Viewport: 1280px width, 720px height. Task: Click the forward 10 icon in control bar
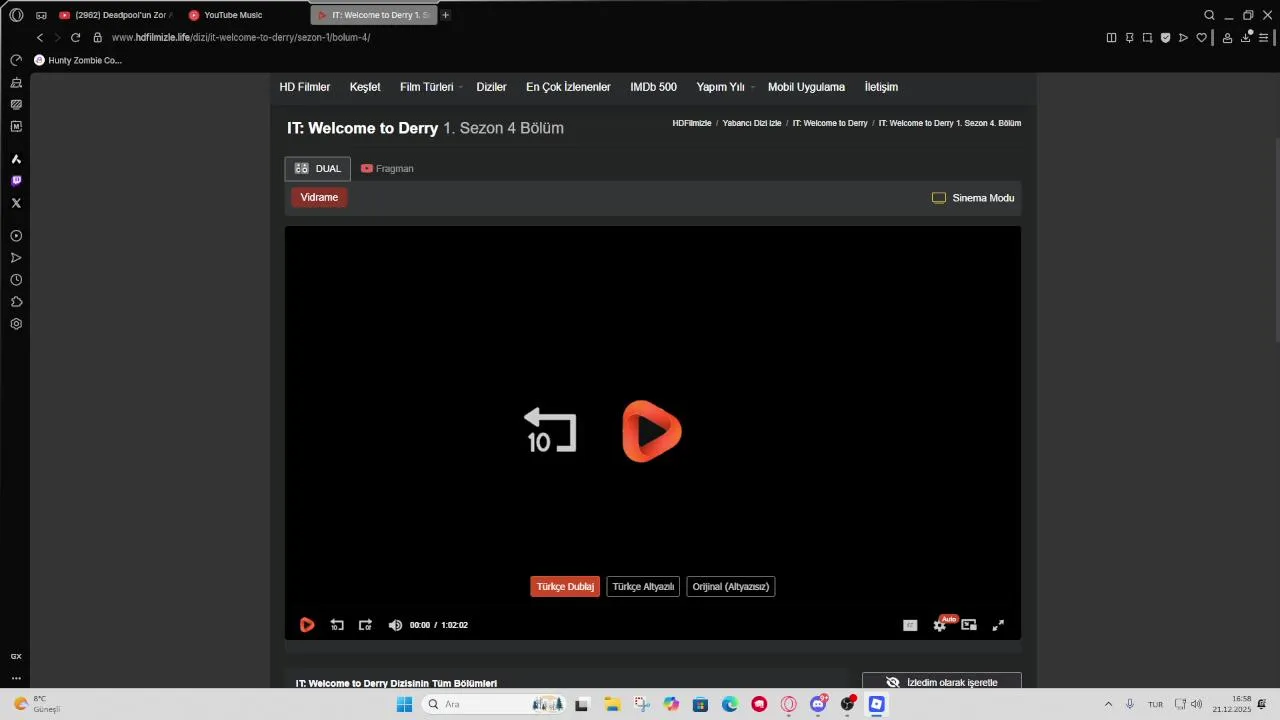[365, 625]
